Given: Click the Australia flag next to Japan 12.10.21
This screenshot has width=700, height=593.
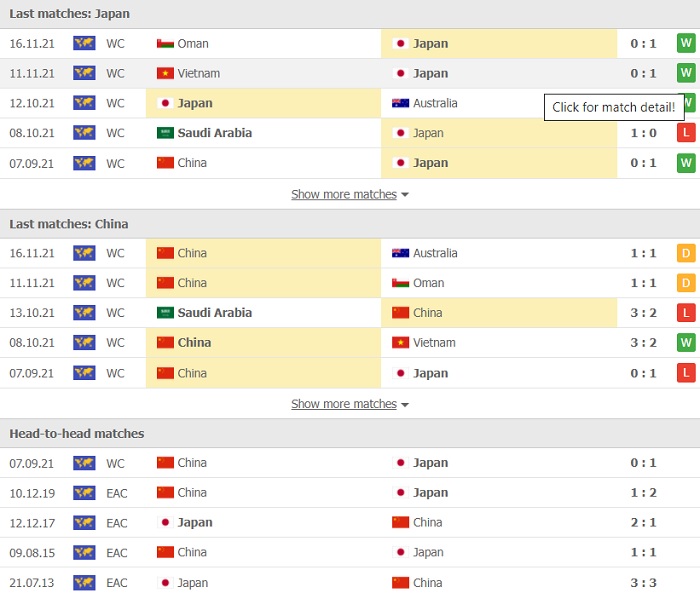Looking at the screenshot, I should (400, 103).
